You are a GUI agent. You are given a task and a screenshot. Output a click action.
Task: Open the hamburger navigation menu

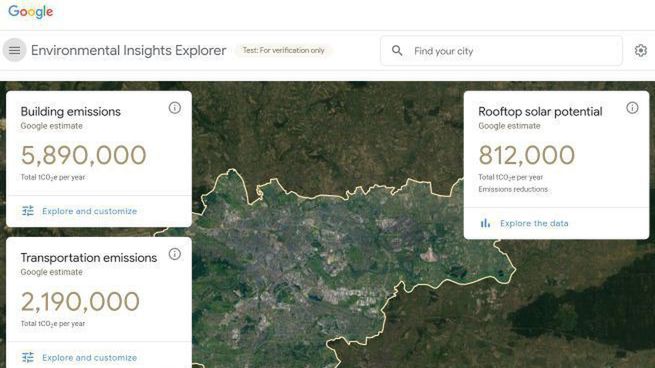15,50
